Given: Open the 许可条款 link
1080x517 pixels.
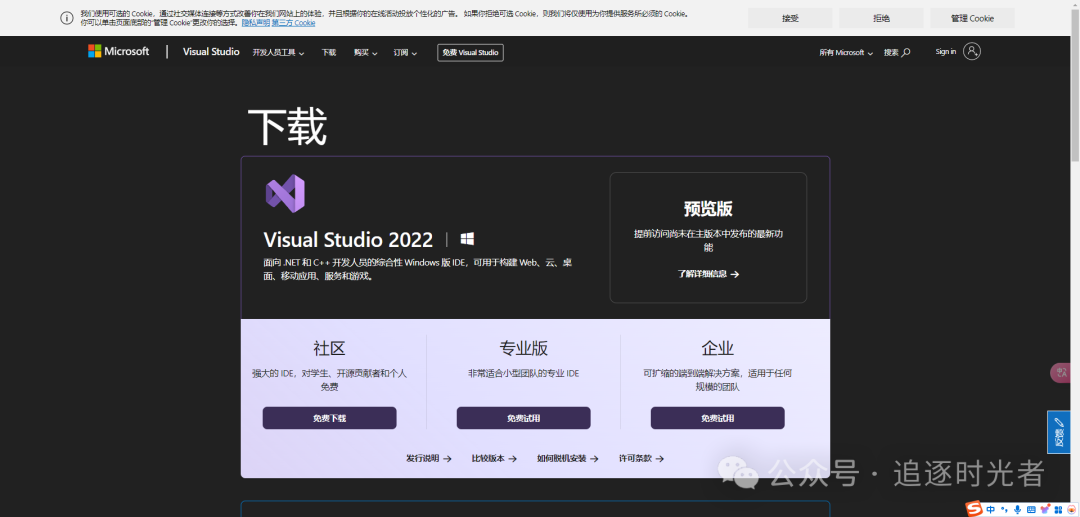Looking at the screenshot, I should click(x=641, y=458).
